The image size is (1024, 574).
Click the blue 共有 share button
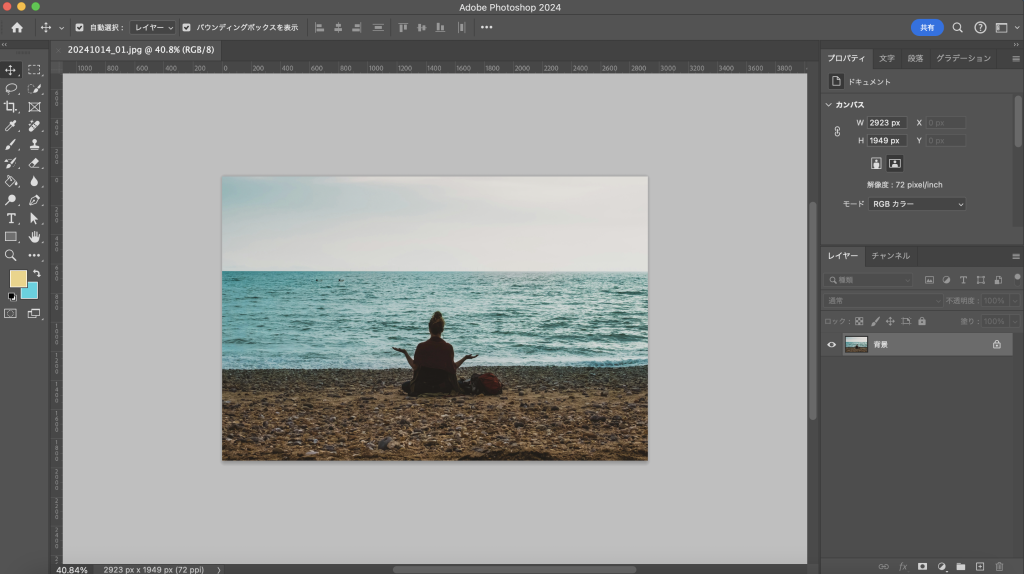click(927, 28)
